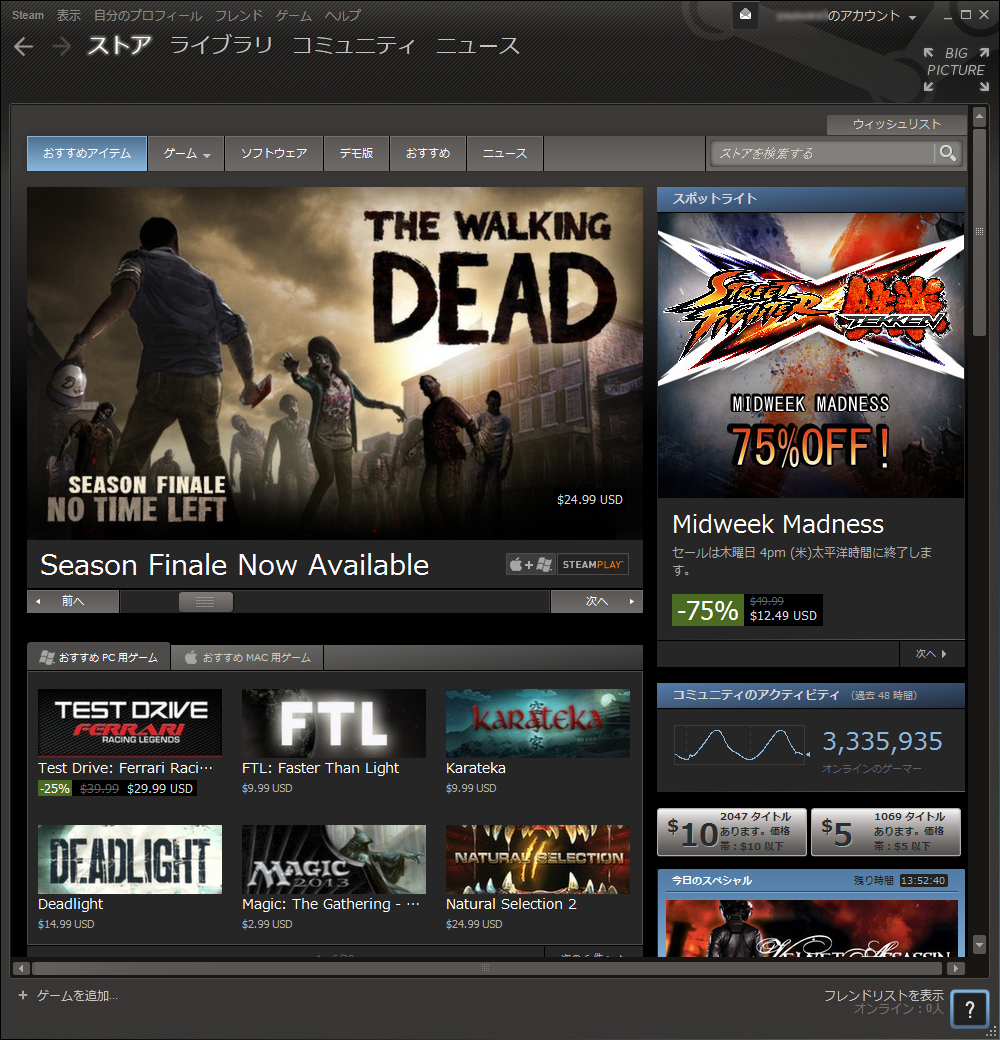The width and height of the screenshot is (1000, 1040).
Task: Enter Big Picture mode
Action: [x=956, y=69]
